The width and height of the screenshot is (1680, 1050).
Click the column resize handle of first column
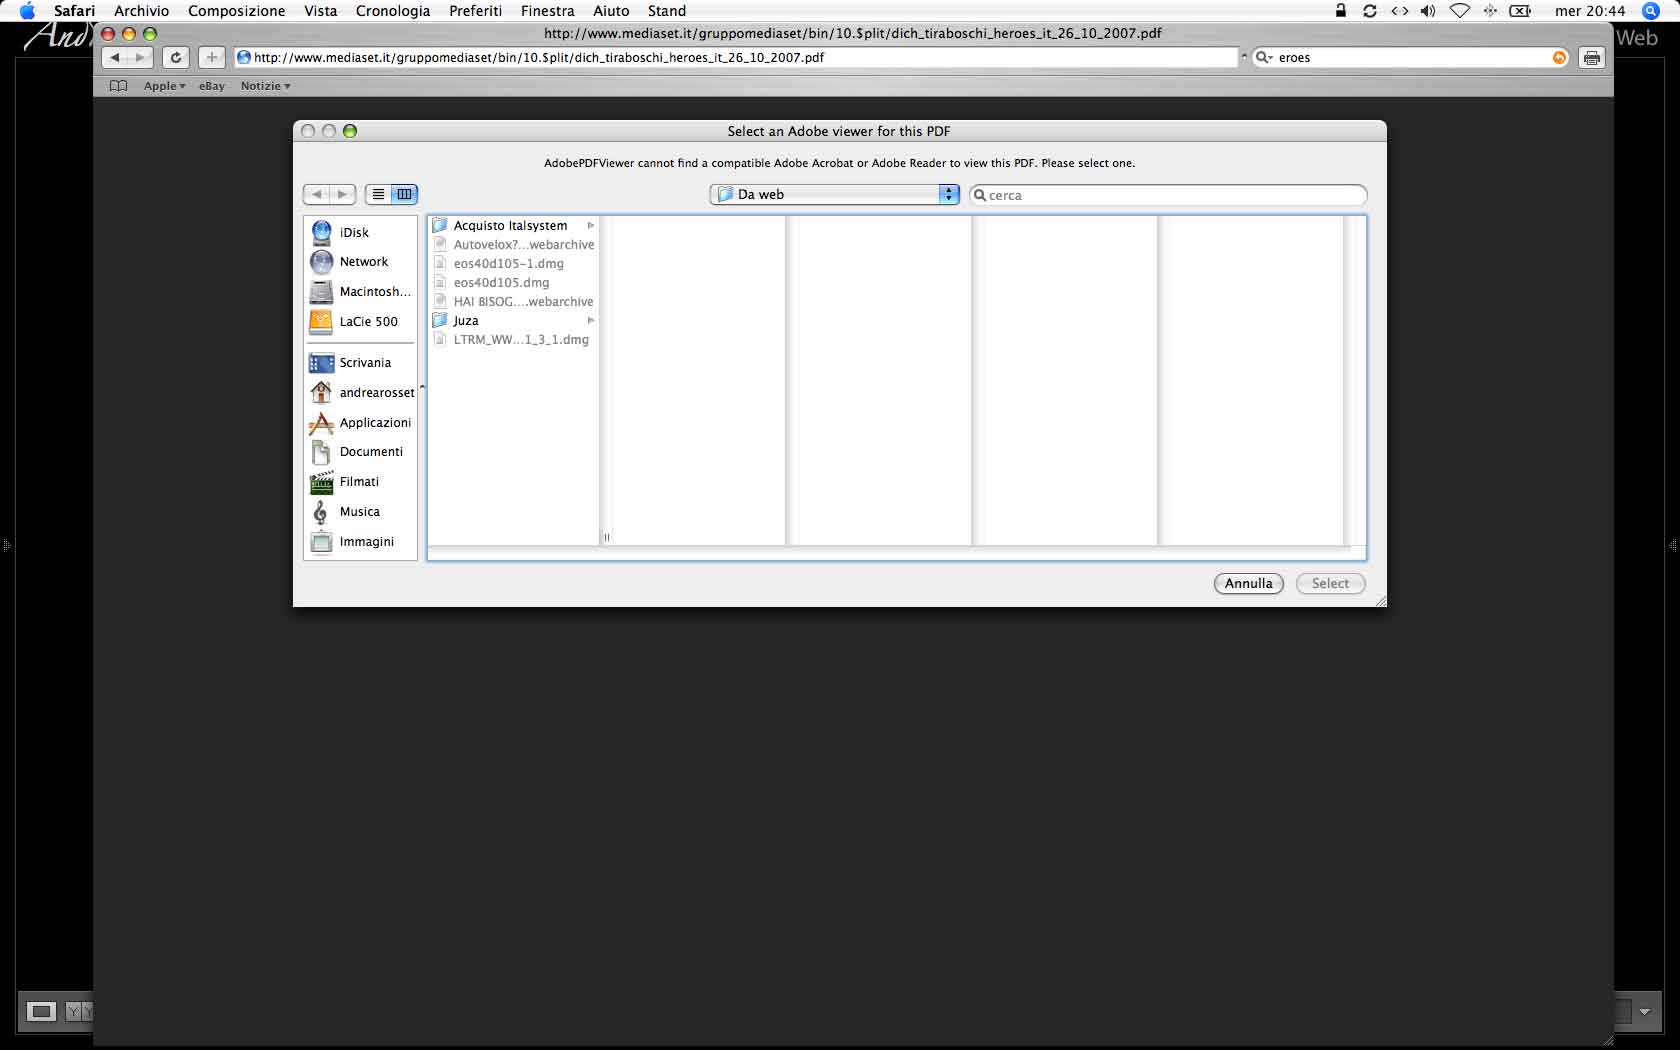(x=606, y=538)
